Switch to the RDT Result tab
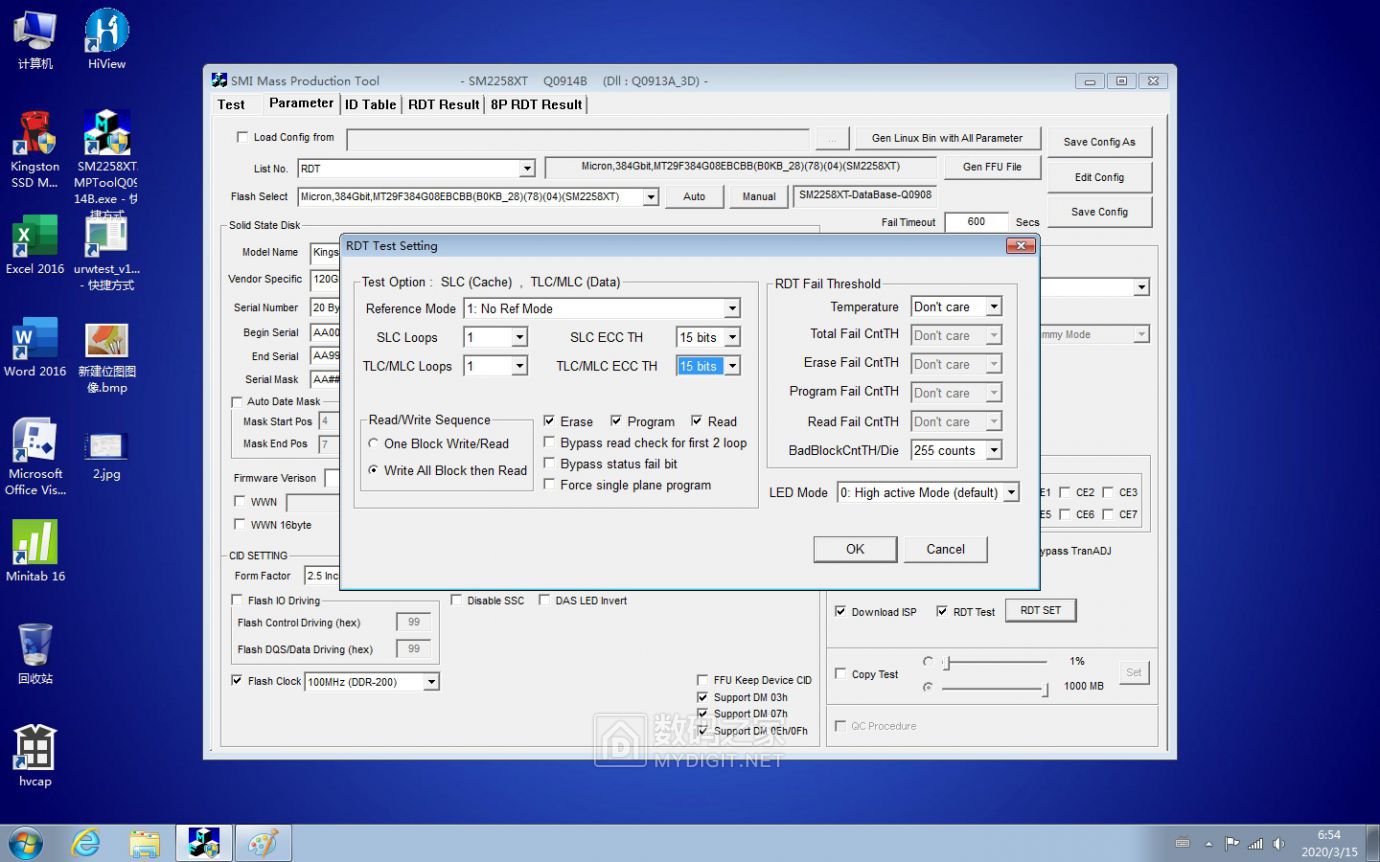The width and height of the screenshot is (1380, 862). tap(443, 104)
